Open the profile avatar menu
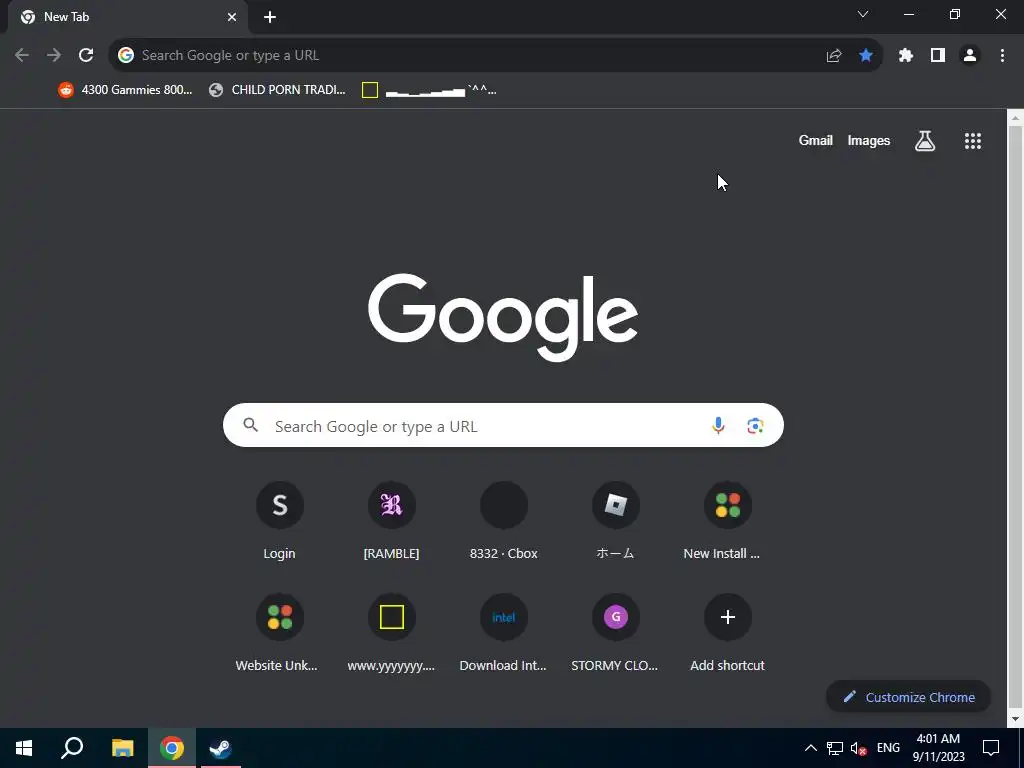Image resolution: width=1024 pixels, height=768 pixels. coord(970,56)
